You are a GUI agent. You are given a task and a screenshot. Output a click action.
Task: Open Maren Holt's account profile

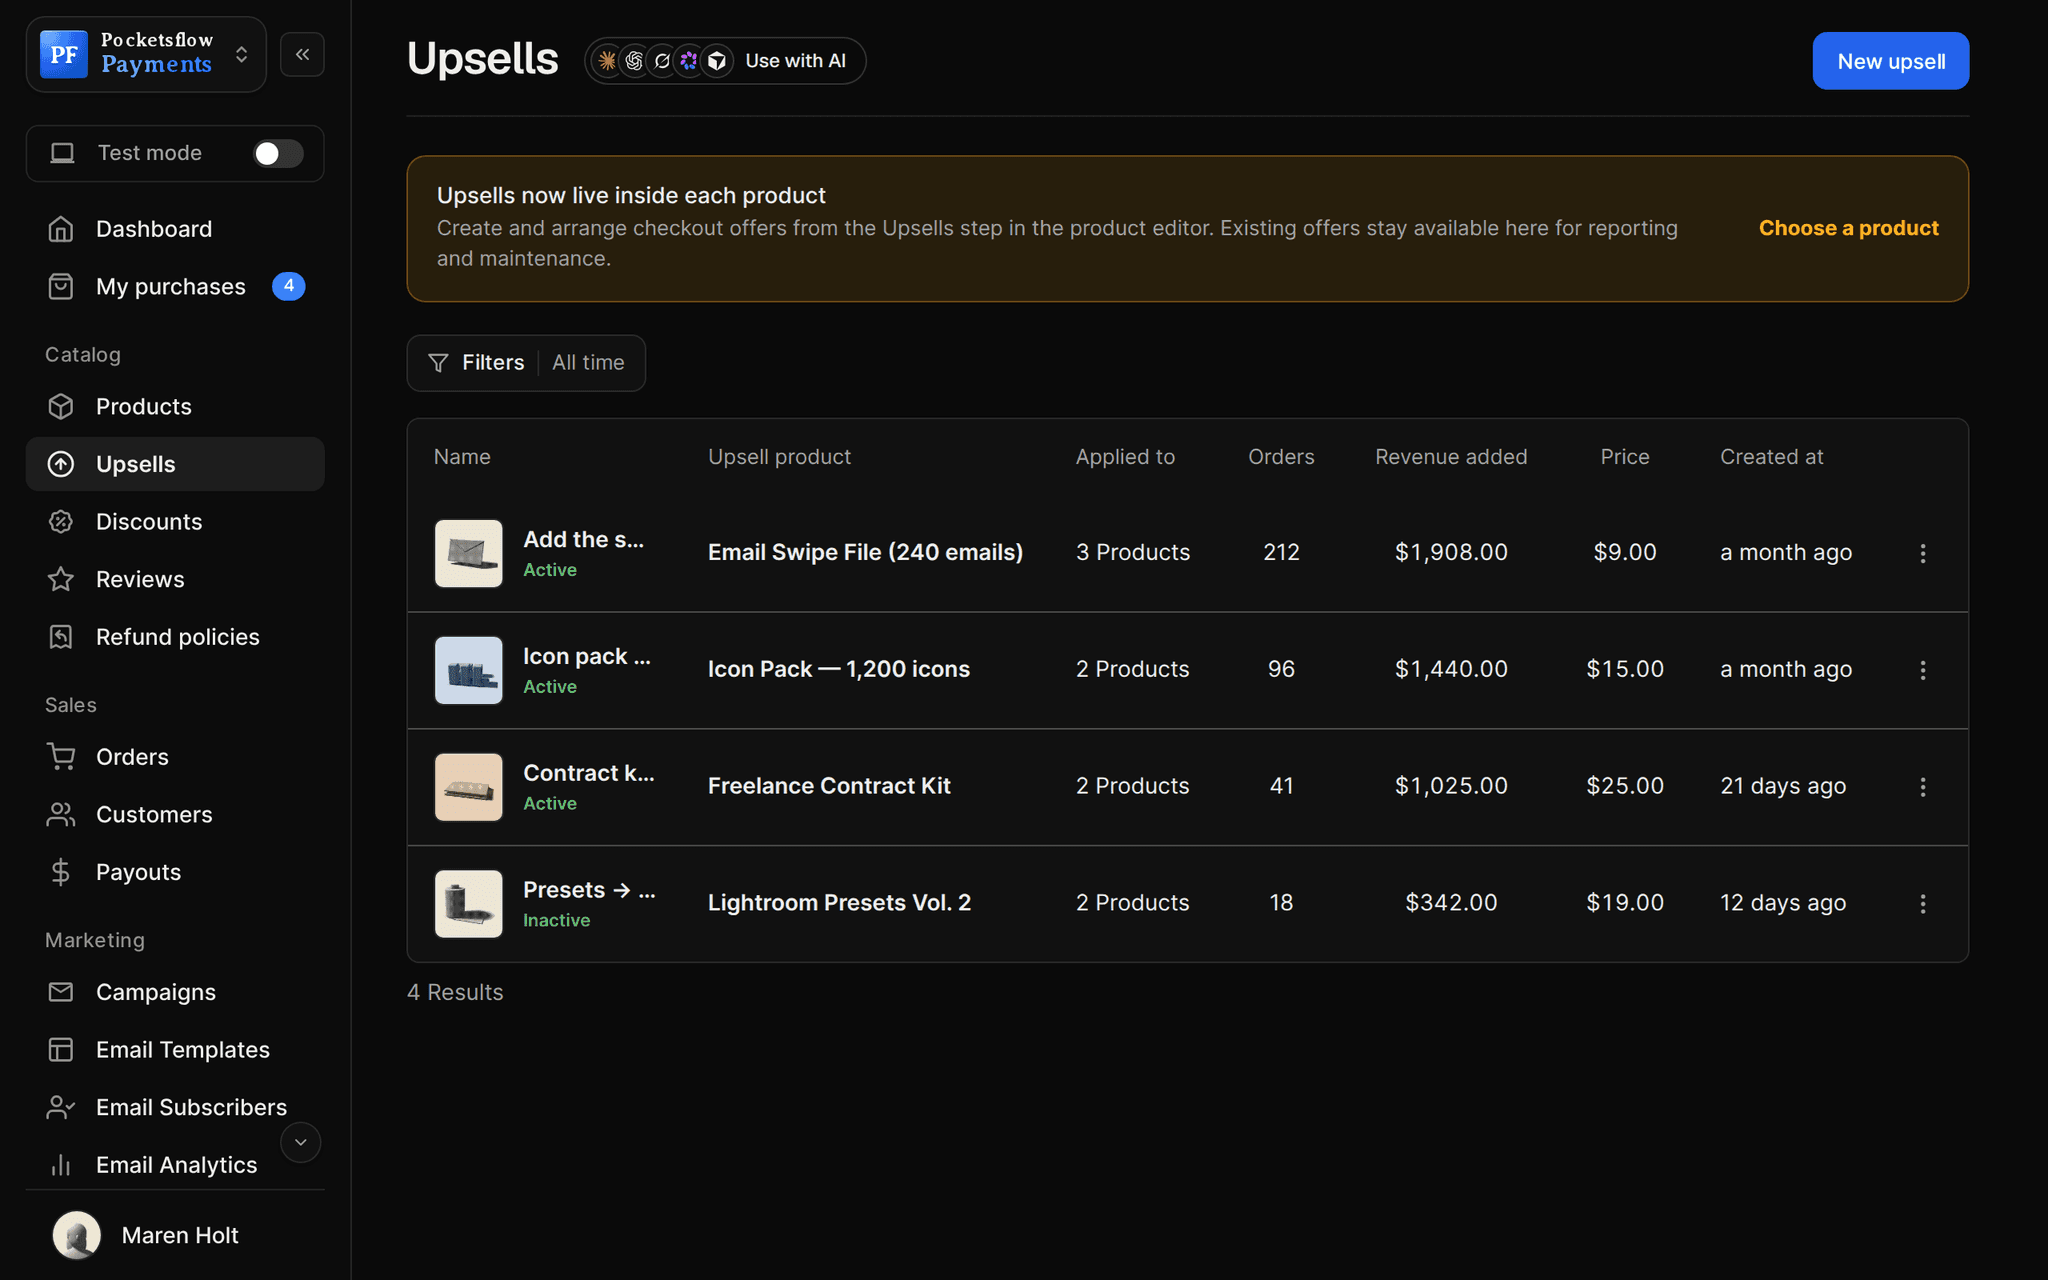(175, 1235)
